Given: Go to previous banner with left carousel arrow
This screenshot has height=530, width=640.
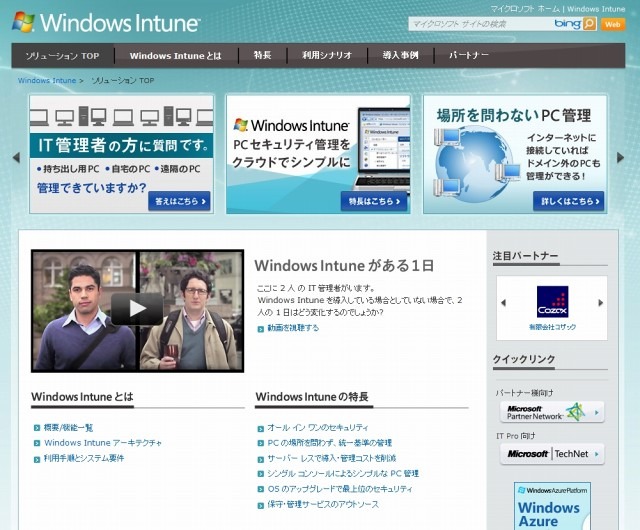Looking at the screenshot, I should [x=16, y=157].
